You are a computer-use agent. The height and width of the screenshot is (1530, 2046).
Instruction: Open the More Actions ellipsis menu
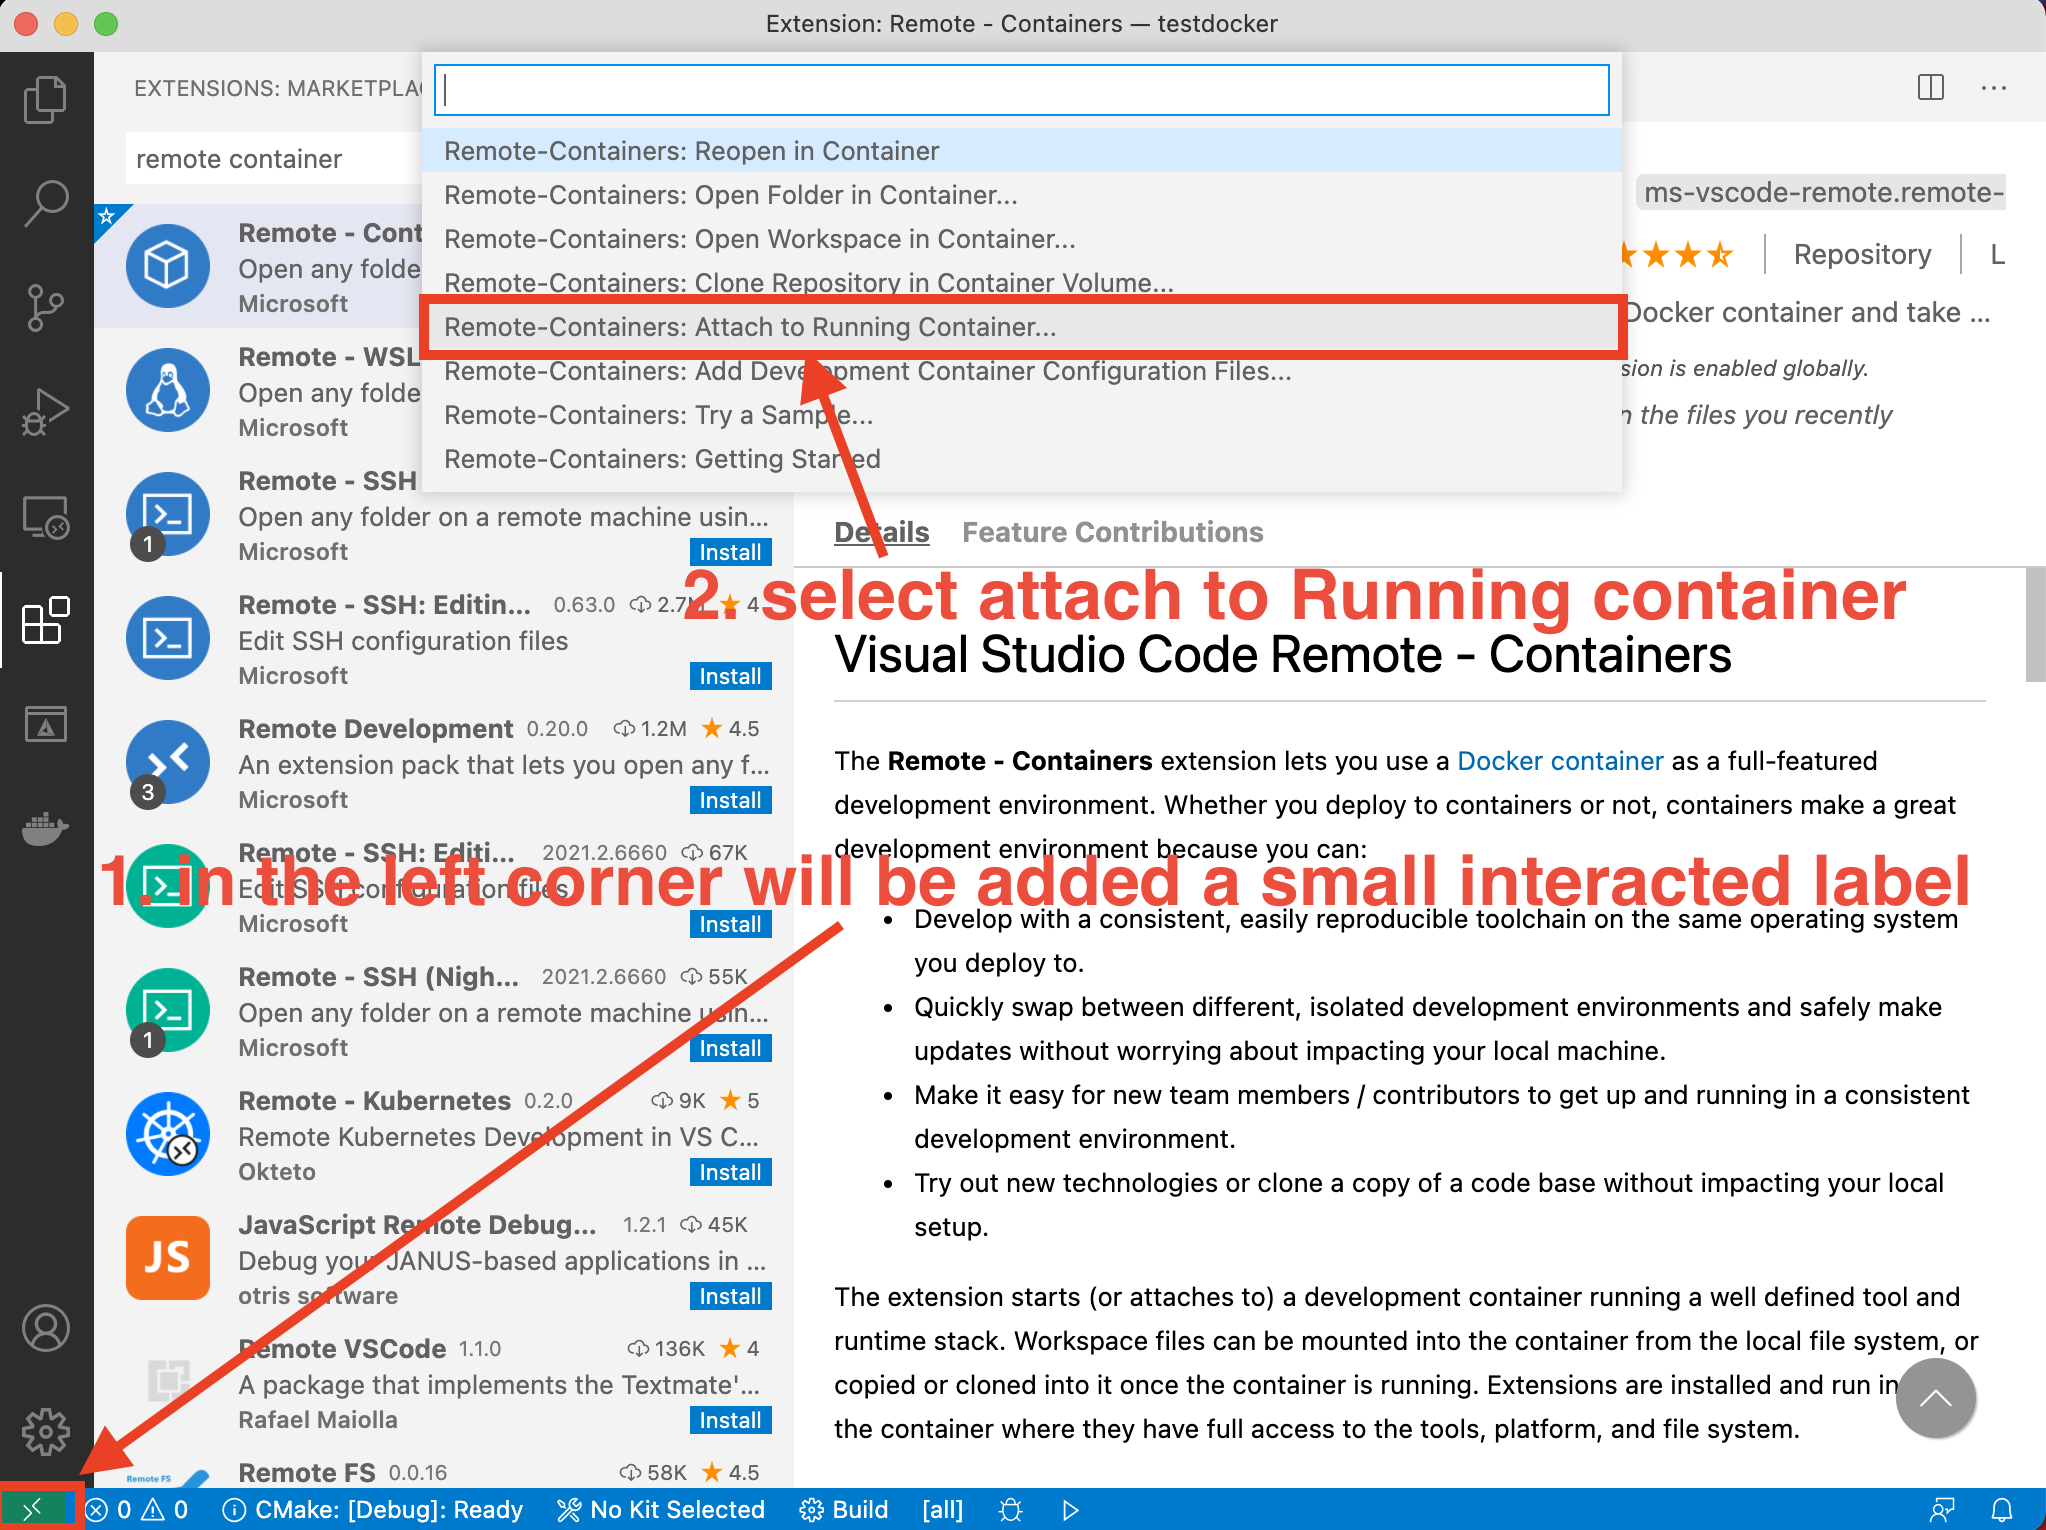pos(1993,88)
